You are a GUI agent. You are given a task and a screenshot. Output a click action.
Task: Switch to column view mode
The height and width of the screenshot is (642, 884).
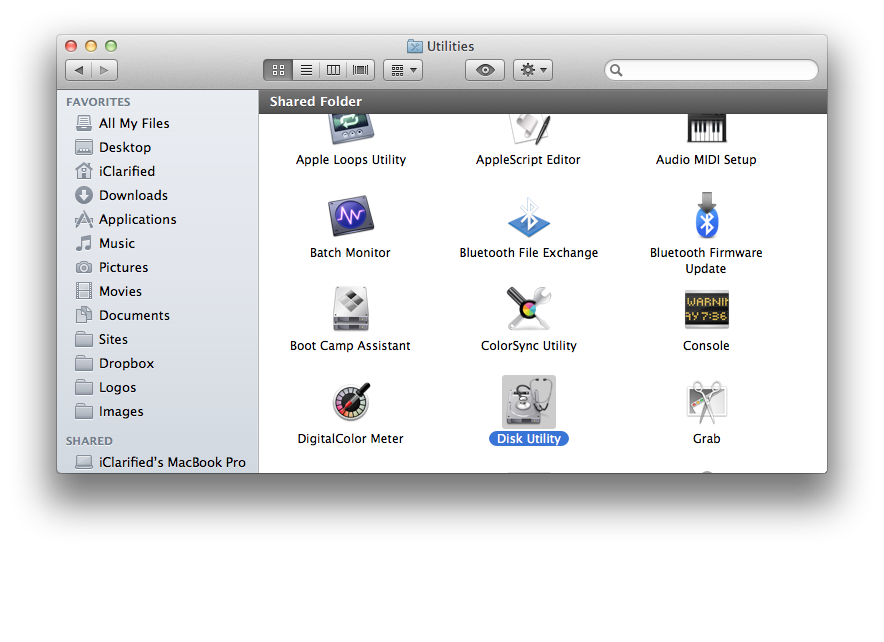click(x=333, y=70)
